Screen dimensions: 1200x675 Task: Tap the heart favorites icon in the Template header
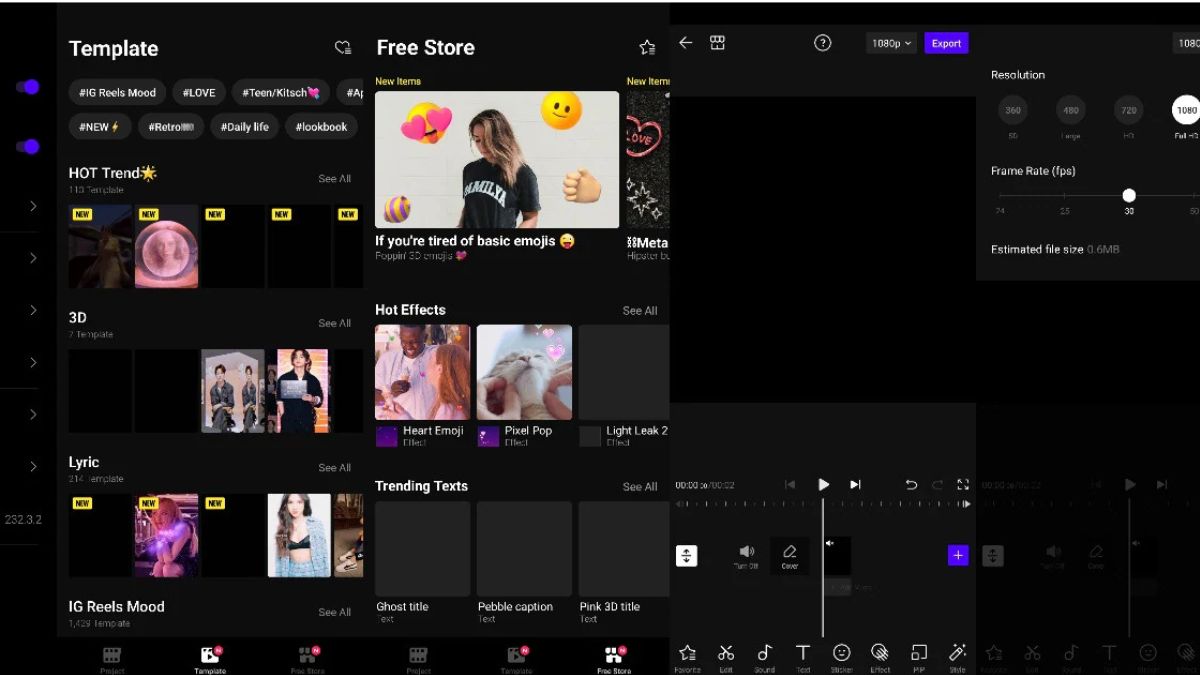coord(342,48)
